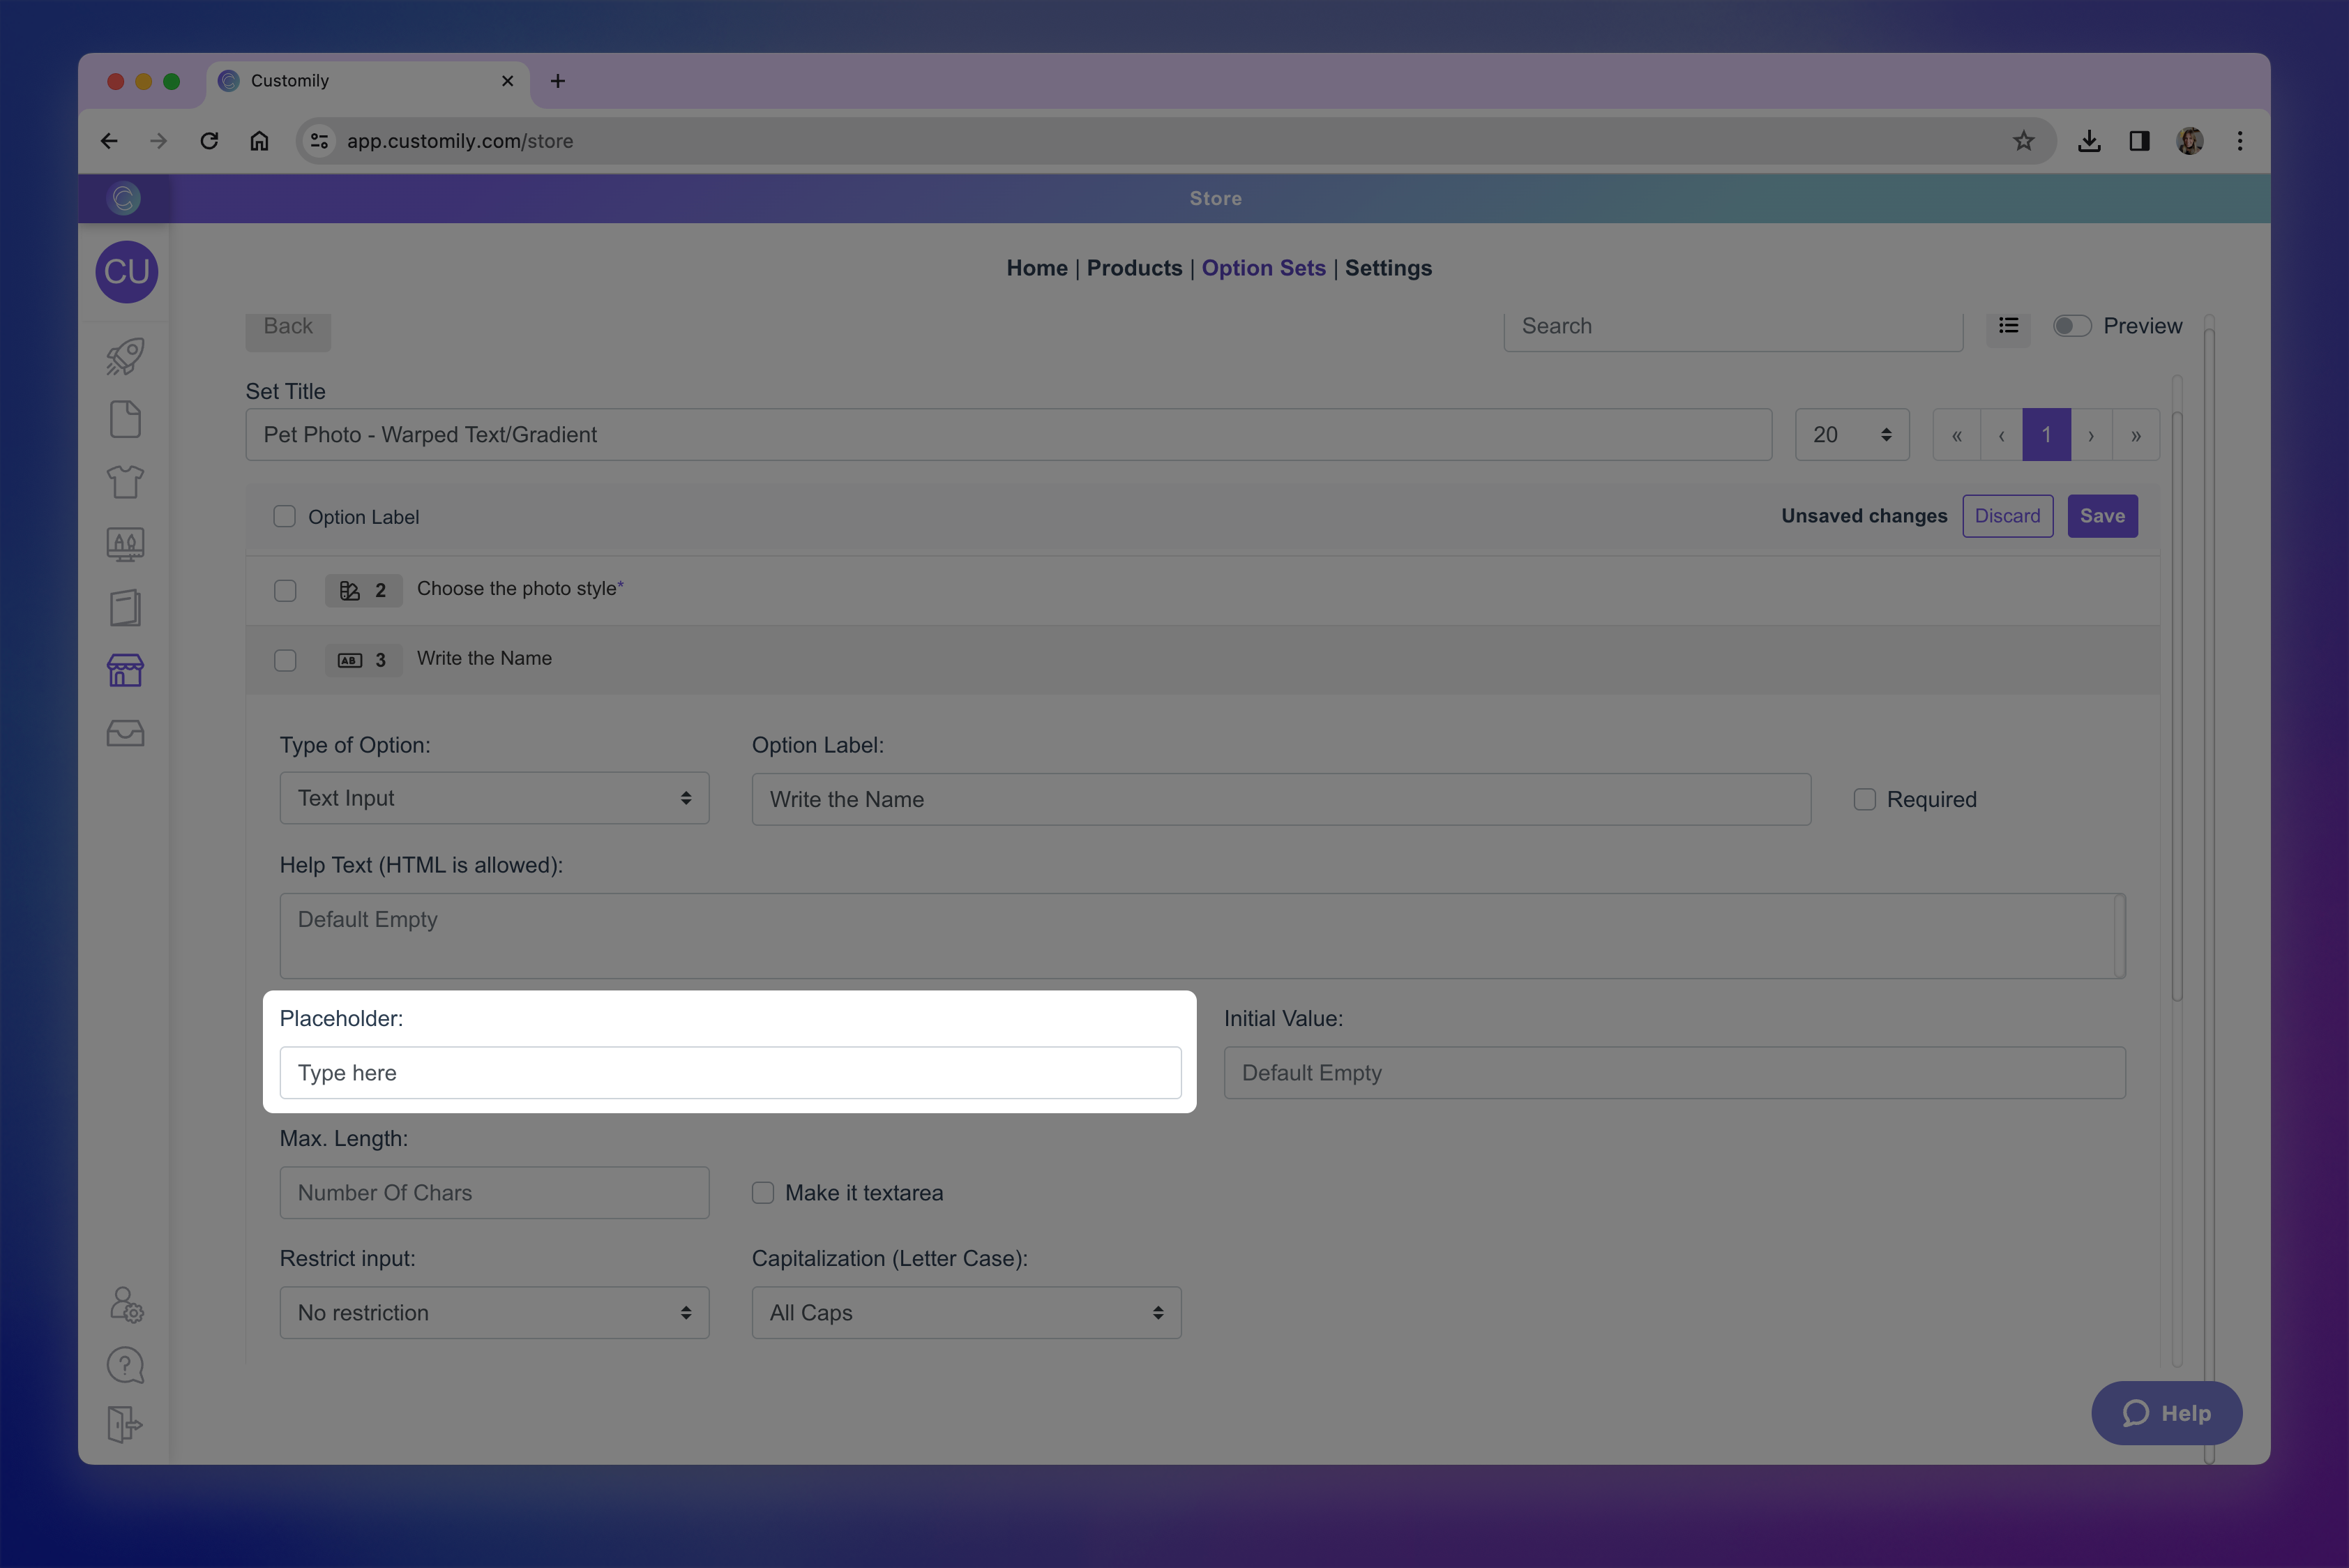Bookmark page with the star icon
The width and height of the screenshot is (2349, 1568).
click(x=2023, y=141)
